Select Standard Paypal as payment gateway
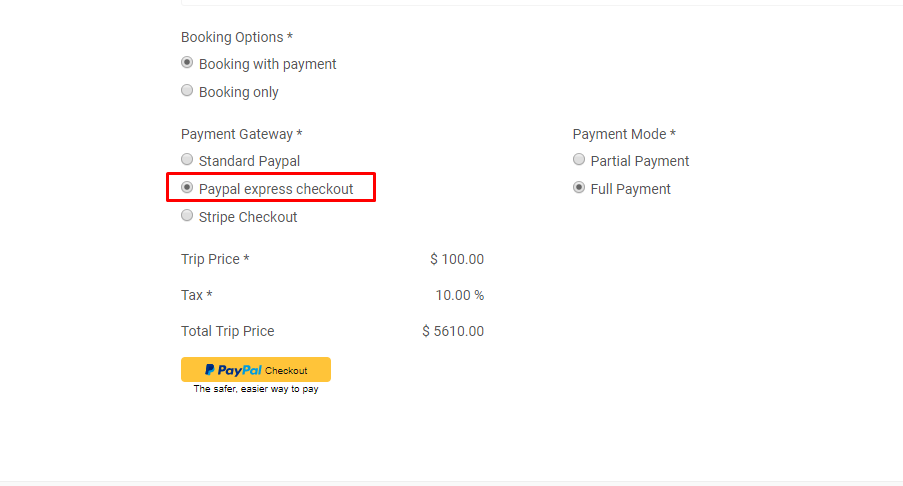 187,159
